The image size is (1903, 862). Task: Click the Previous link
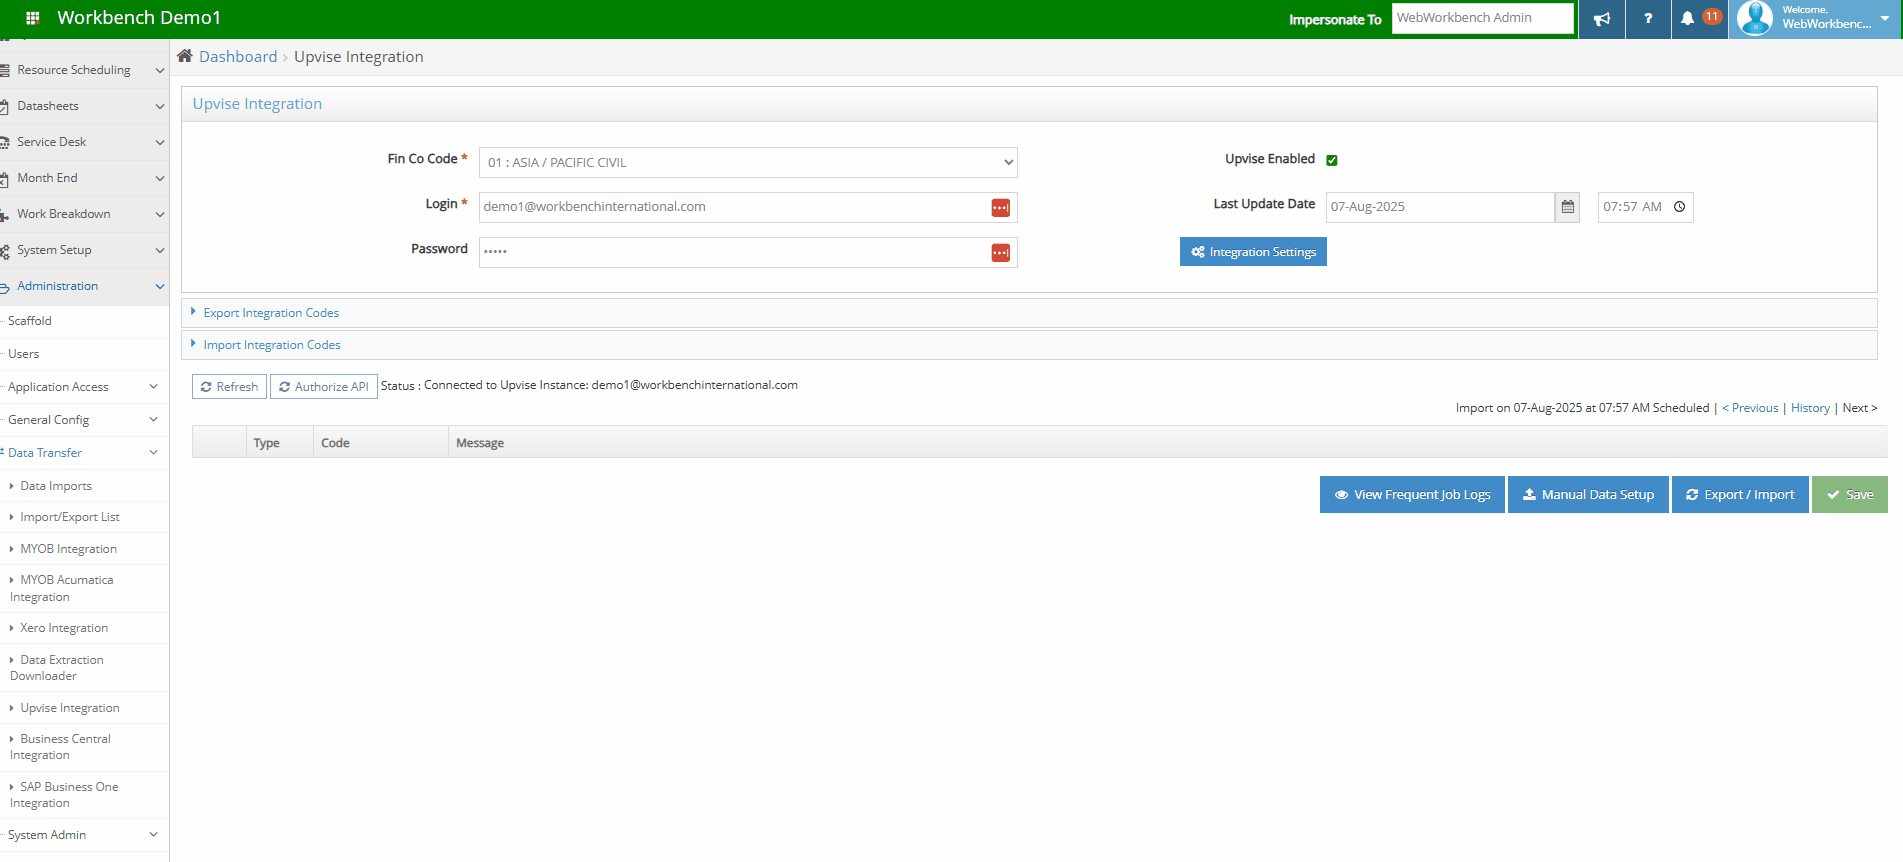(1750, 408)
